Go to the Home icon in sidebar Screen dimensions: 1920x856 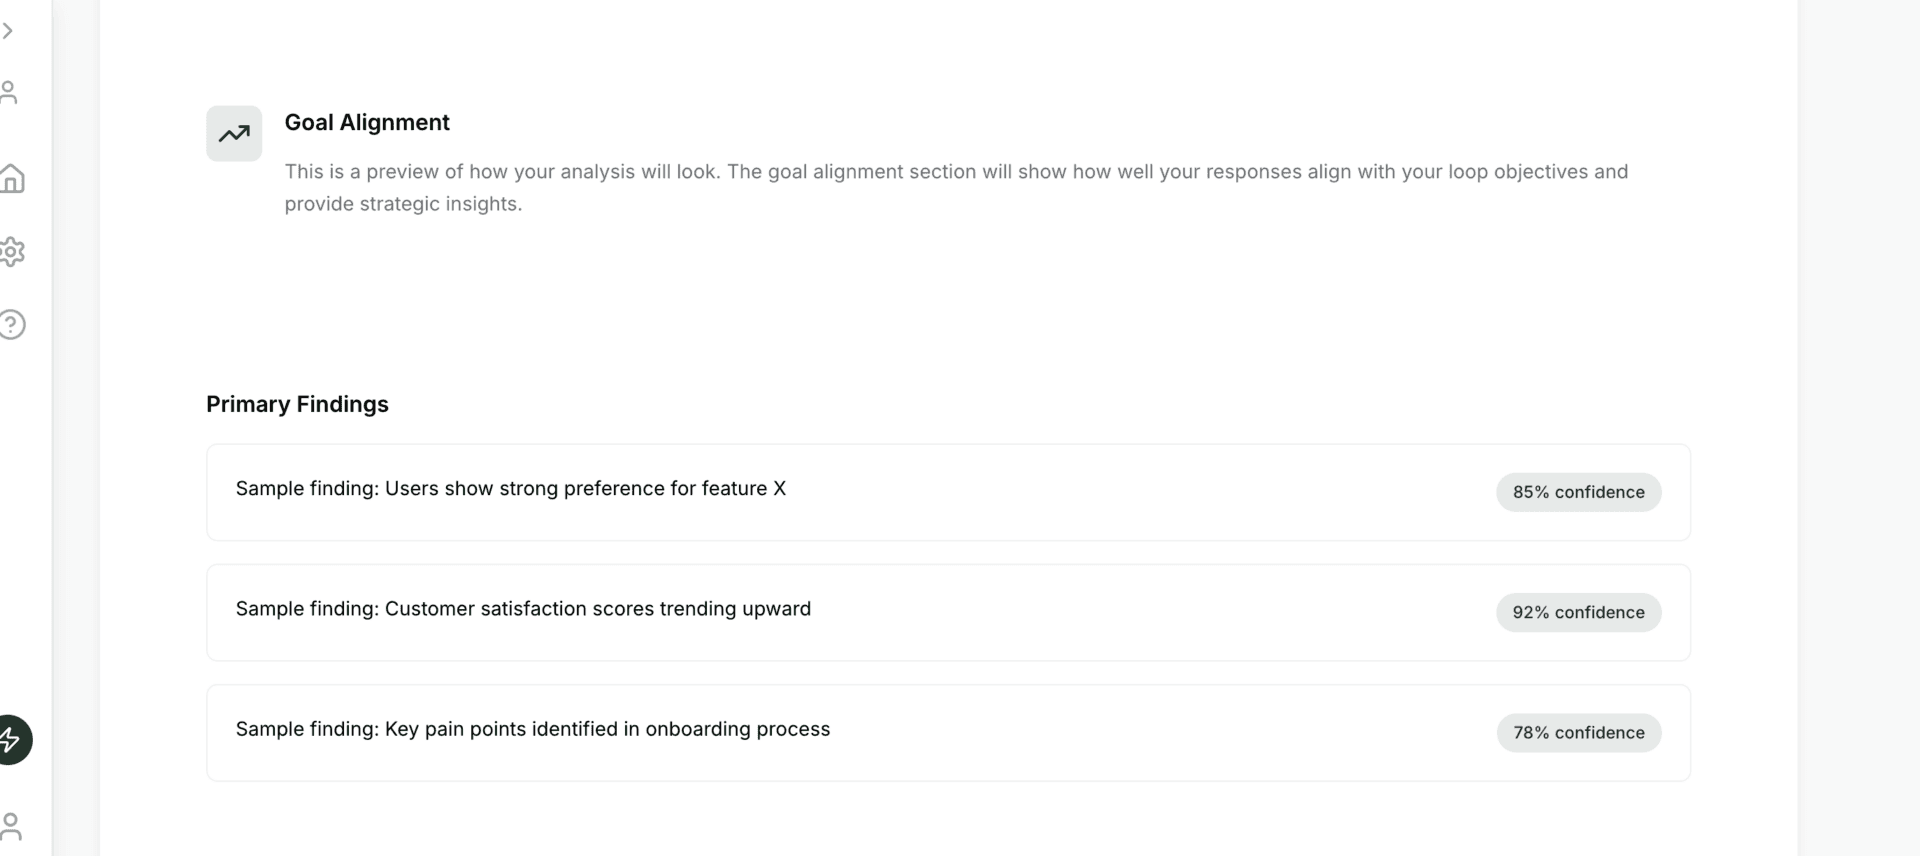[x=13, y=178]
